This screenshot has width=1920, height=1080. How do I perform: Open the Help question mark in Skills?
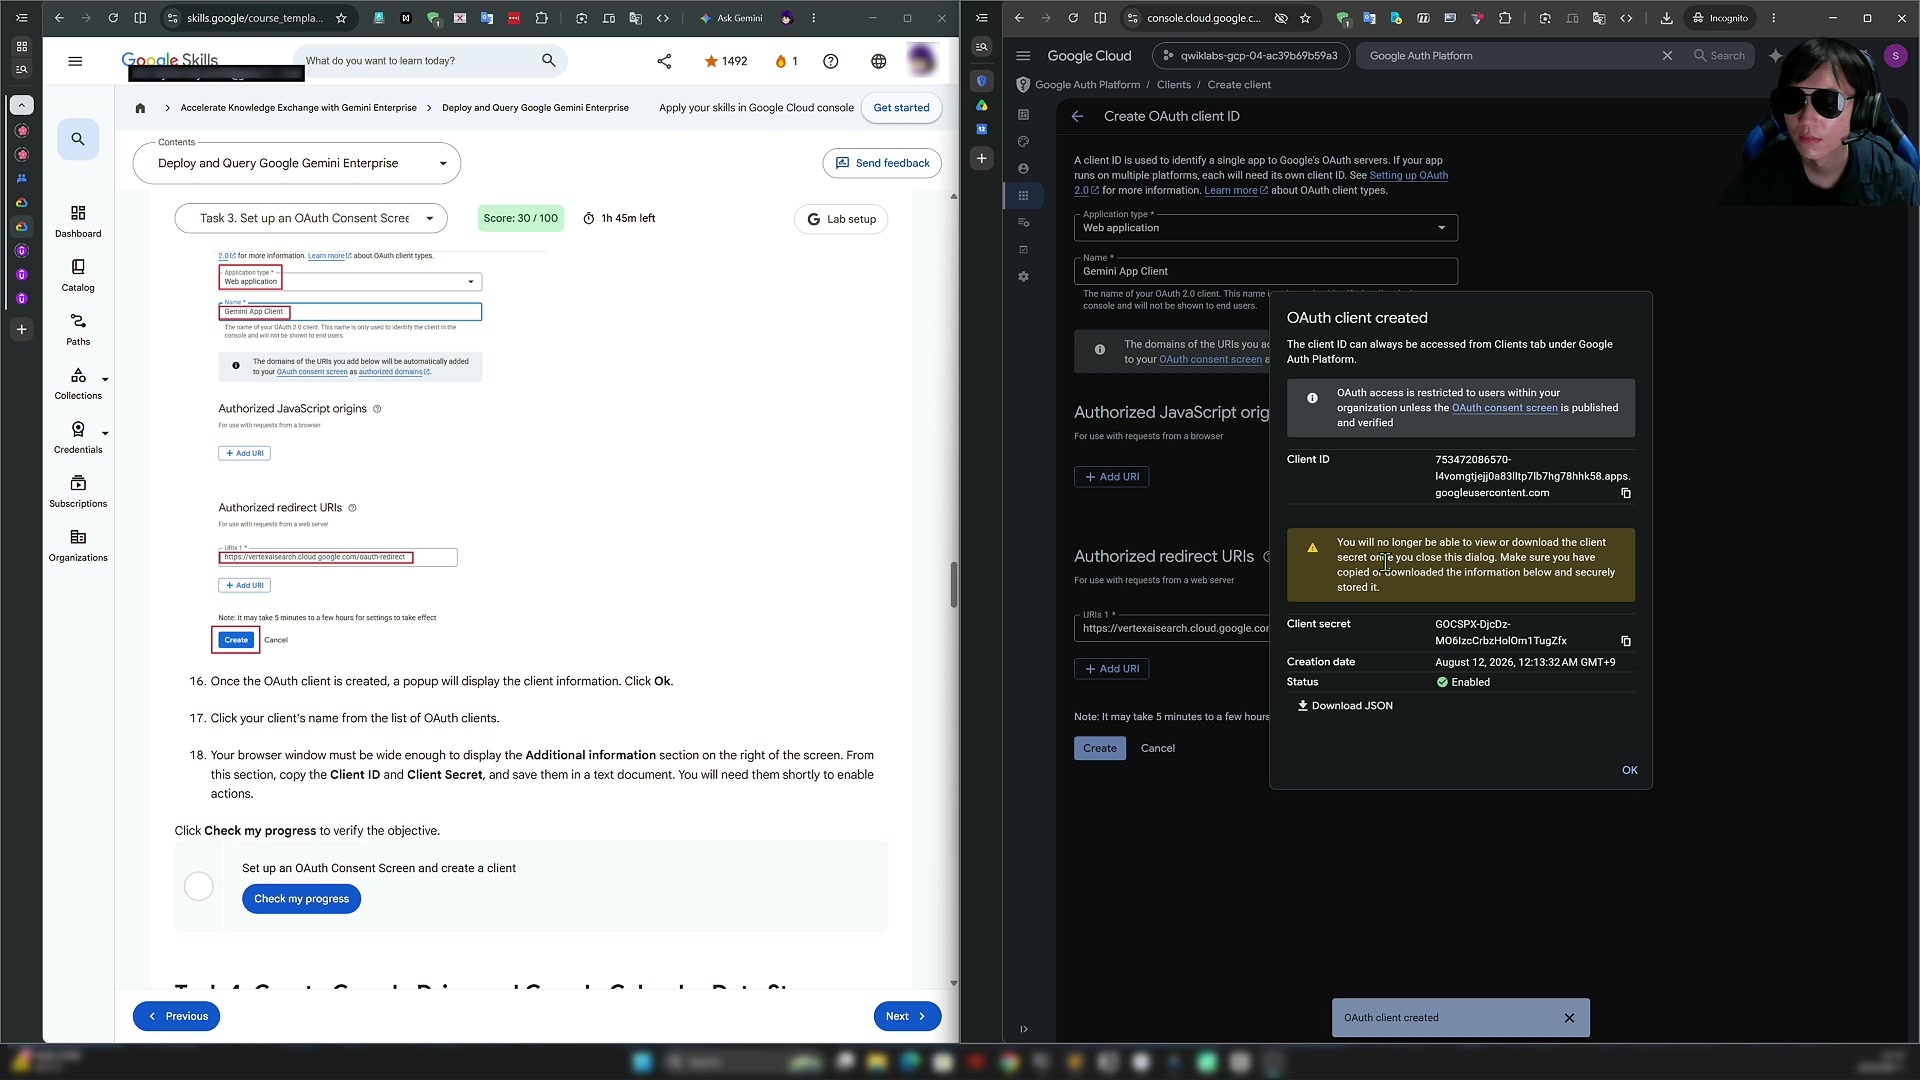[830, 61]
